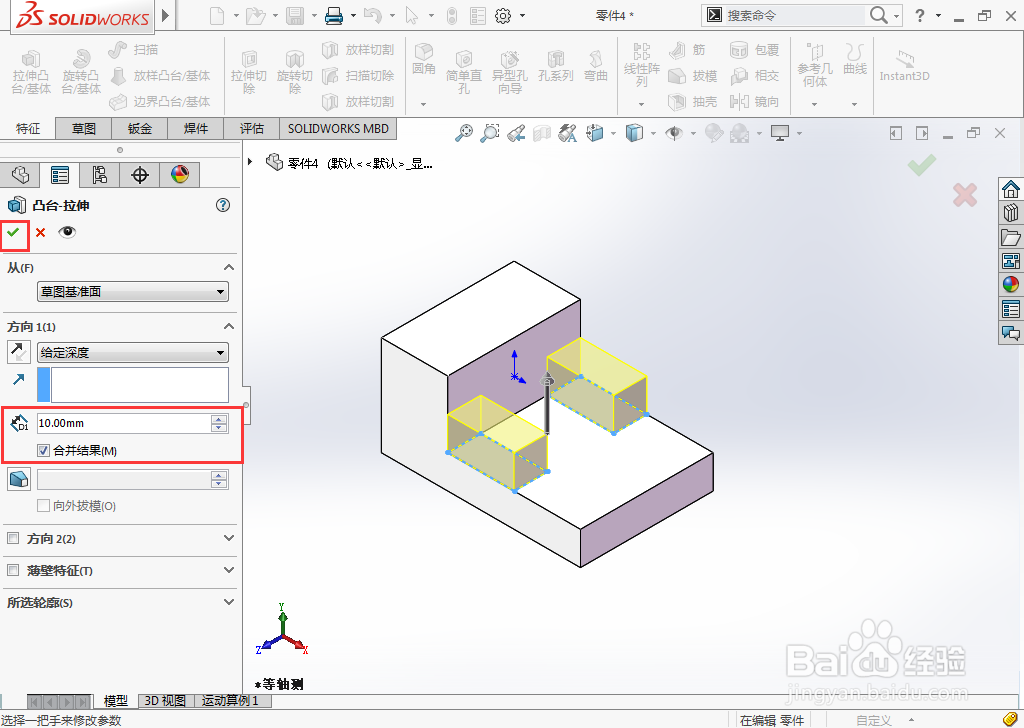Switch to the 特征 ribbon tab
1024x728 pixels.
click(27, 129)
